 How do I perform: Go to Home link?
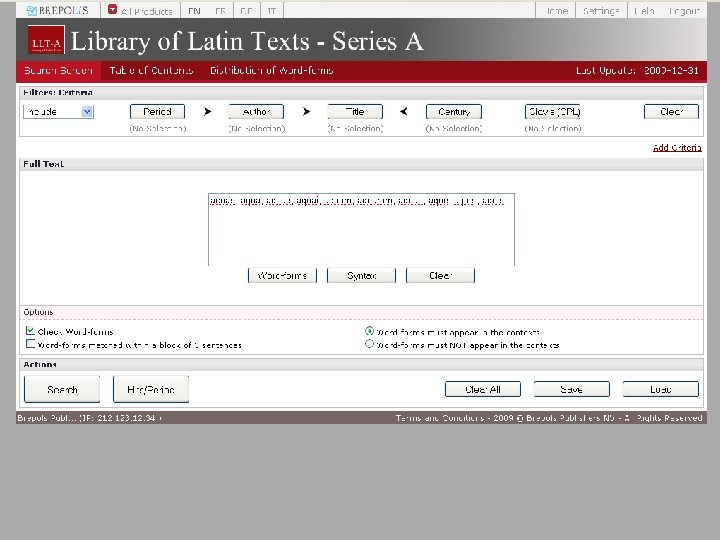tap(557, 11)
